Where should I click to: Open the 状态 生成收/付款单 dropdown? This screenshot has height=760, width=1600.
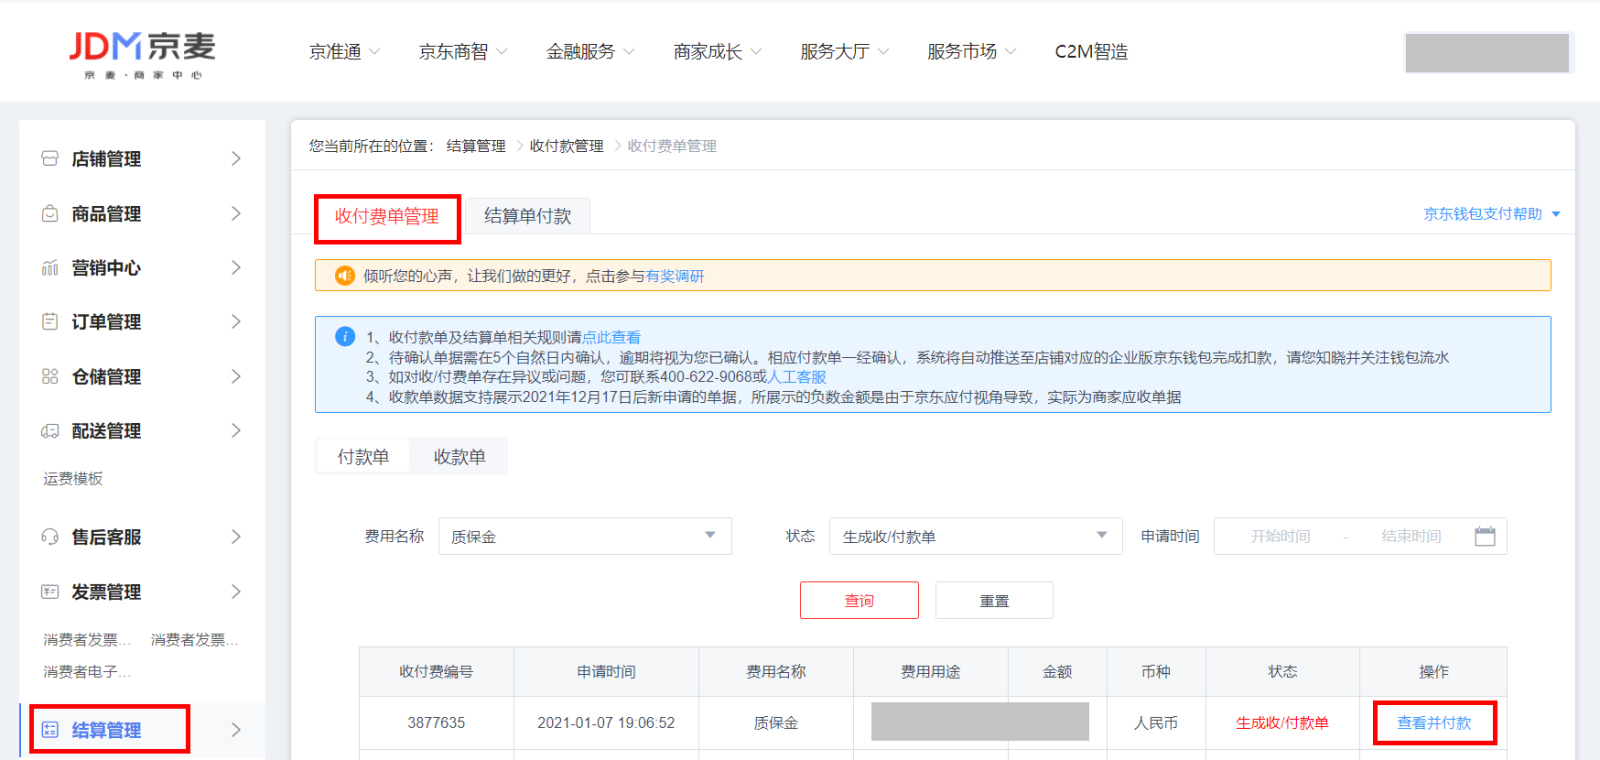point(976,536)
